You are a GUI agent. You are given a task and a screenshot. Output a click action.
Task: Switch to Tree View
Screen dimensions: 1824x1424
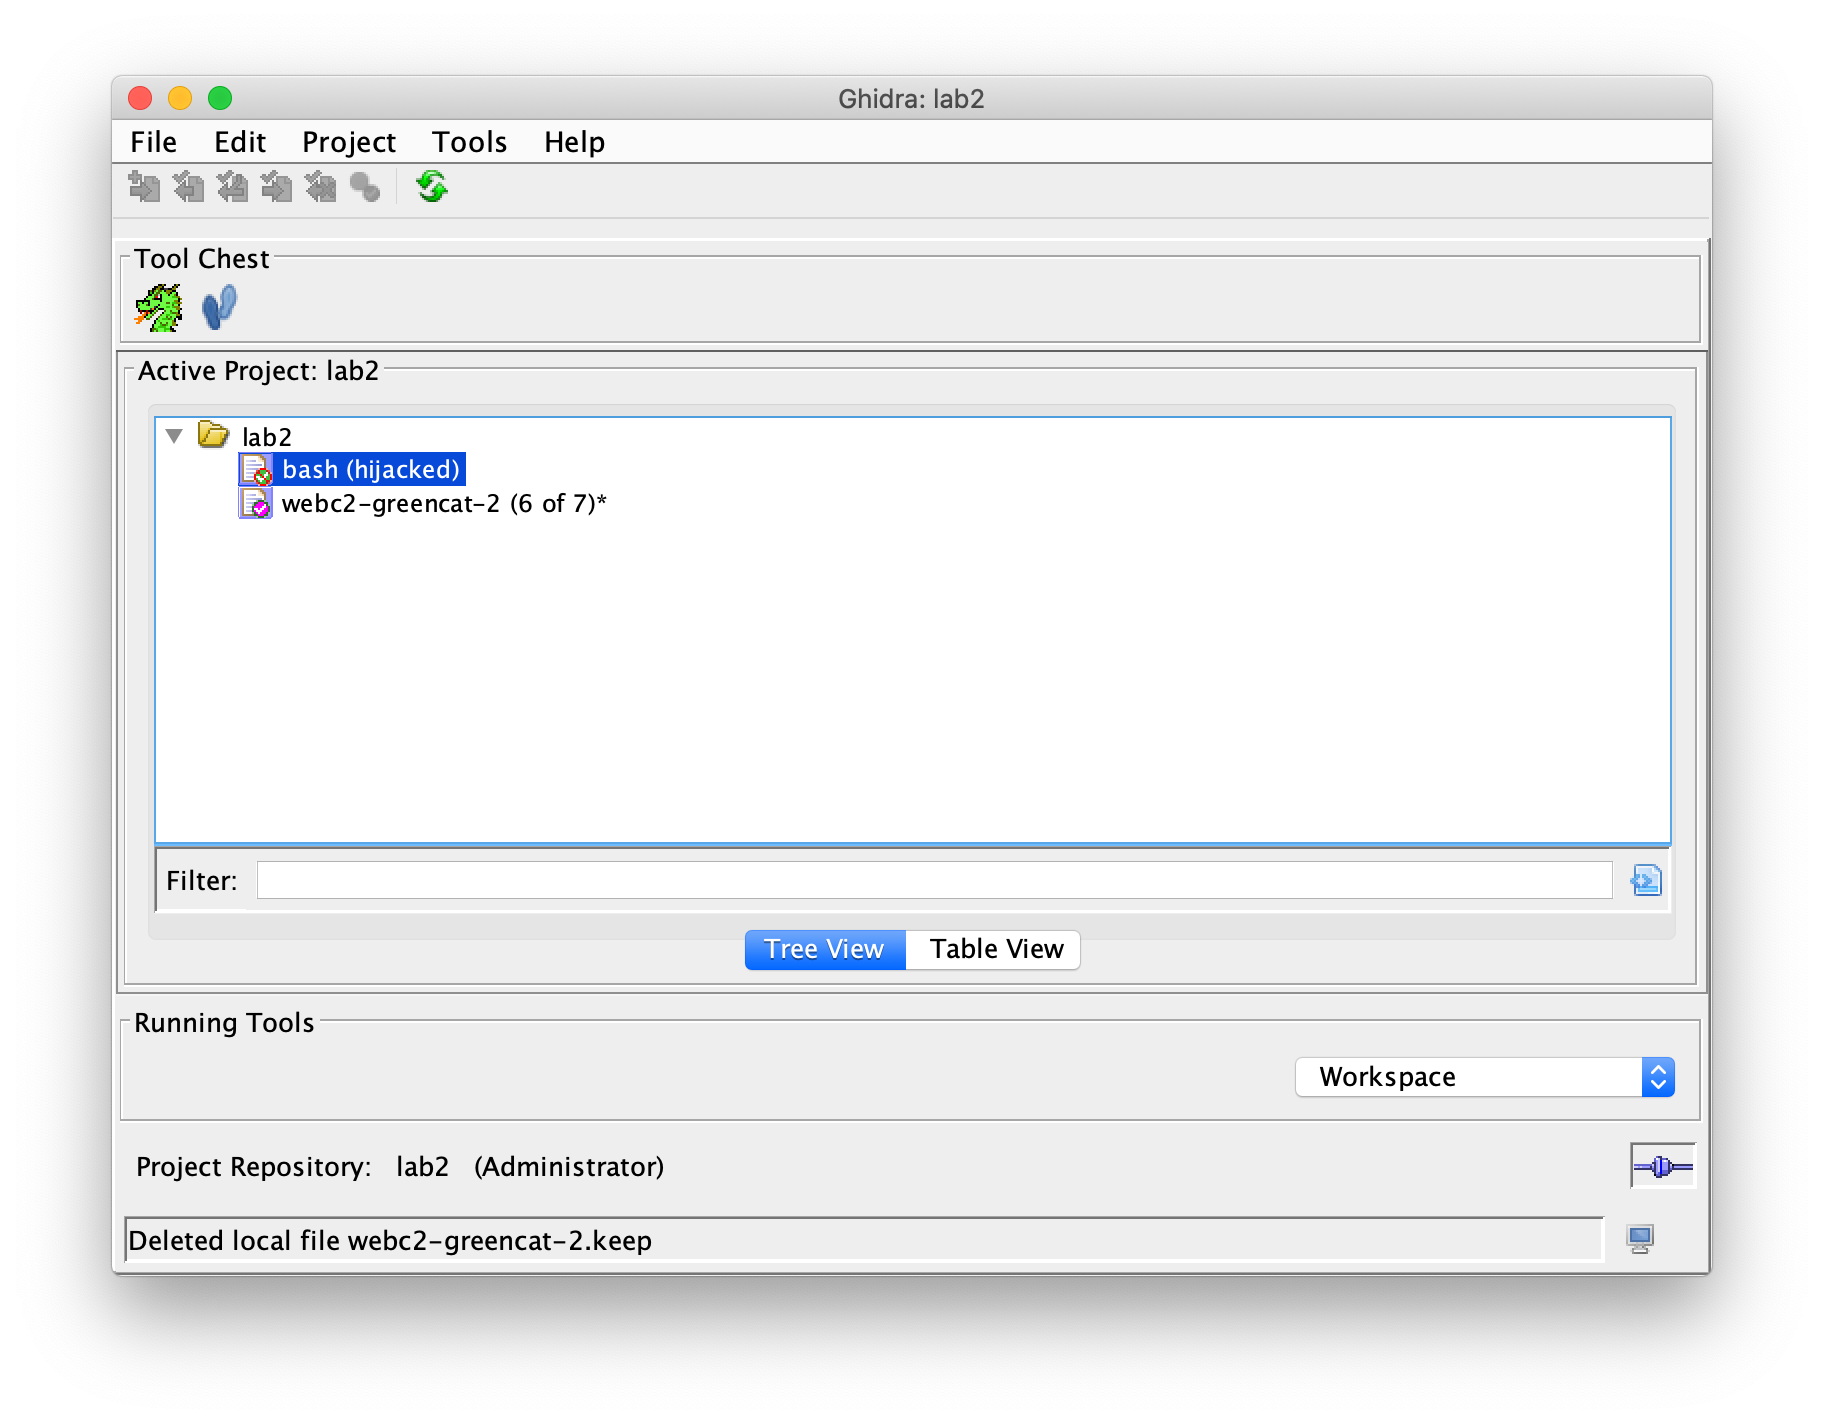pyautogui.click(x=825, y=949)
